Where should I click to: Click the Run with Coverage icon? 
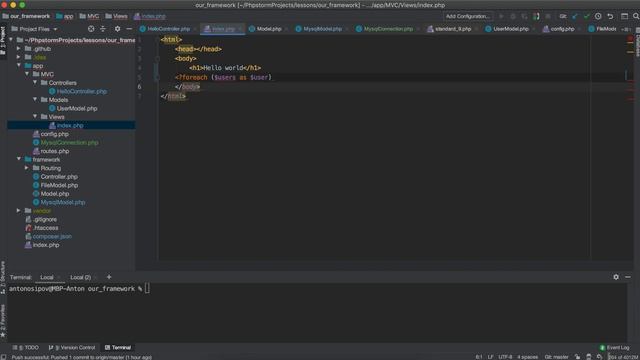click(524, 16)
